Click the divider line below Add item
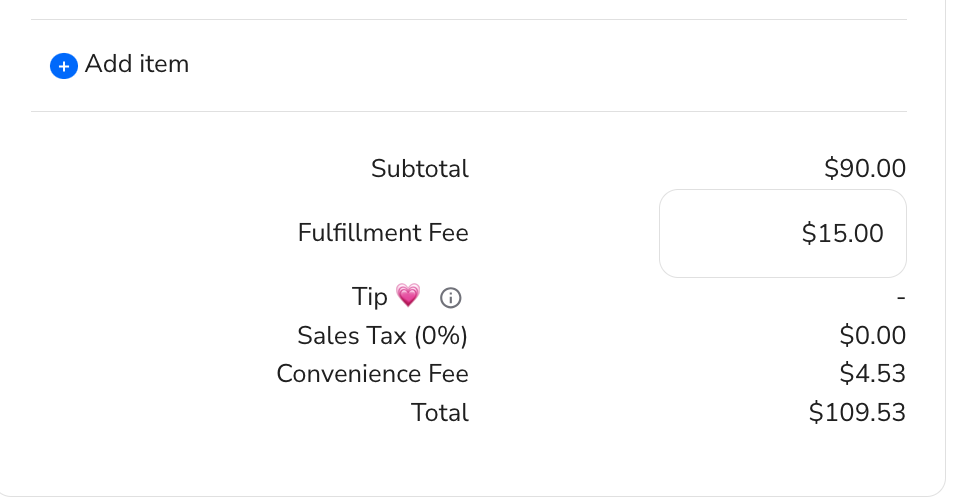The image size is (963, 504). [469, 112]
